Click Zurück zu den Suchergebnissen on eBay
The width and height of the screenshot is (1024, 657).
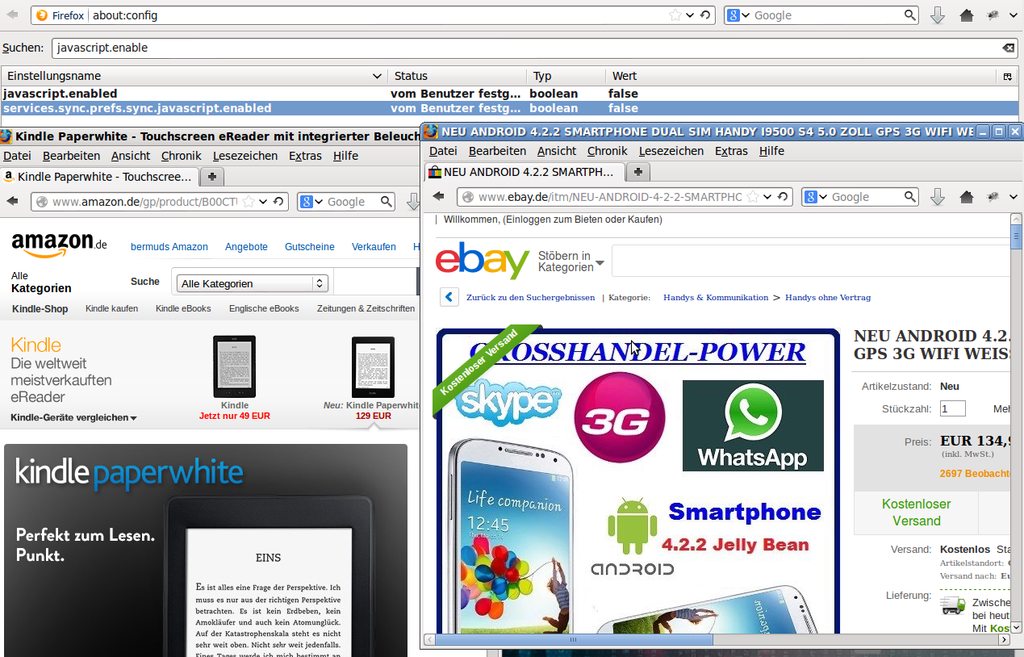(x=530, y=297)
